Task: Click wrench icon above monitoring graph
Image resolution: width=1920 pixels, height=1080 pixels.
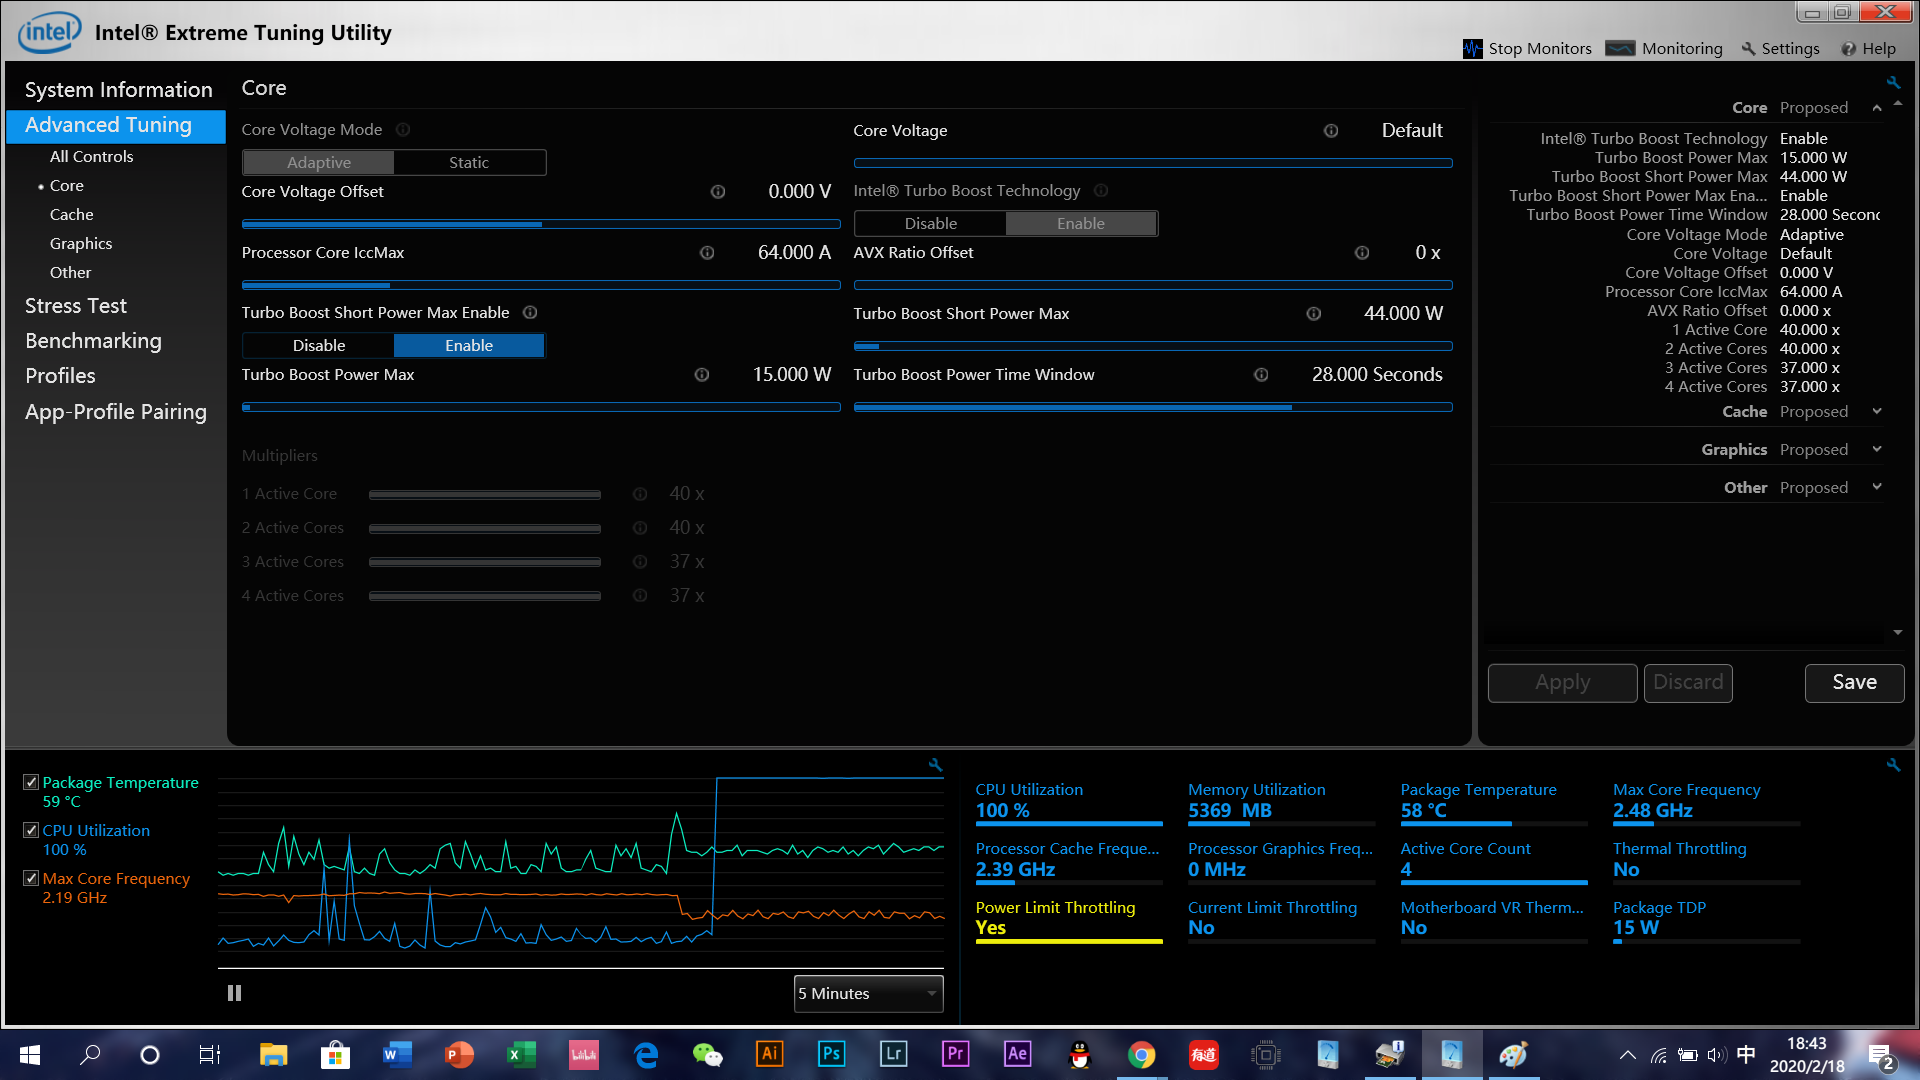Action: (936, 765)
